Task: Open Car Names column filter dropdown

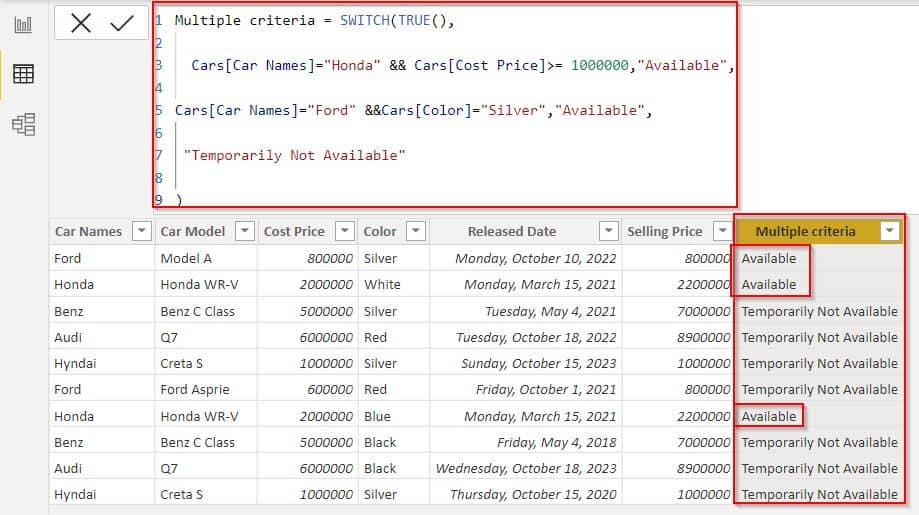Action: (141, 231)
